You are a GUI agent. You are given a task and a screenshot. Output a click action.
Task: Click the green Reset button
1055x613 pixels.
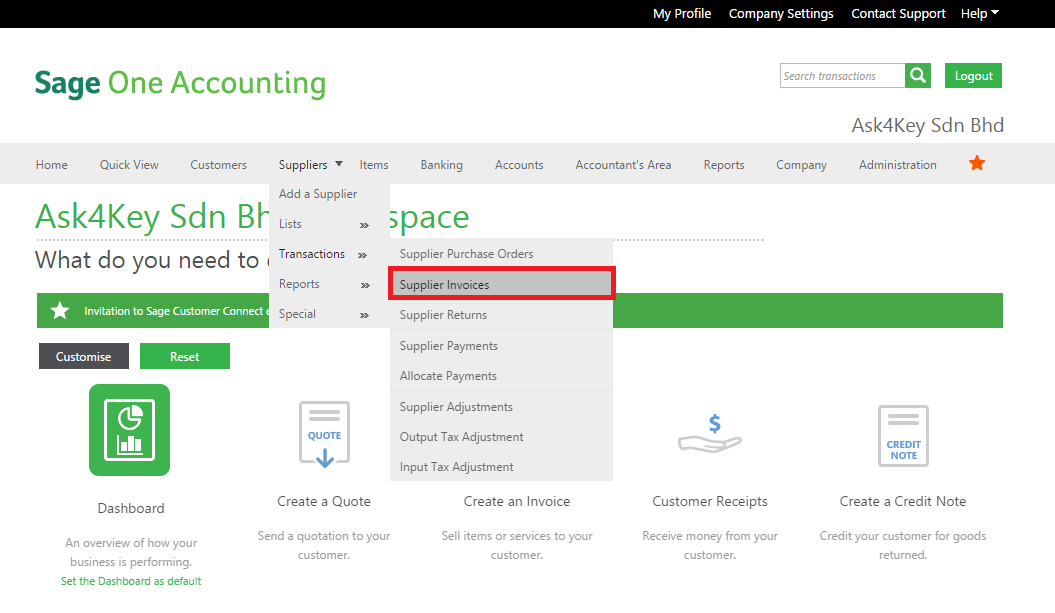(x=184, y=356)
